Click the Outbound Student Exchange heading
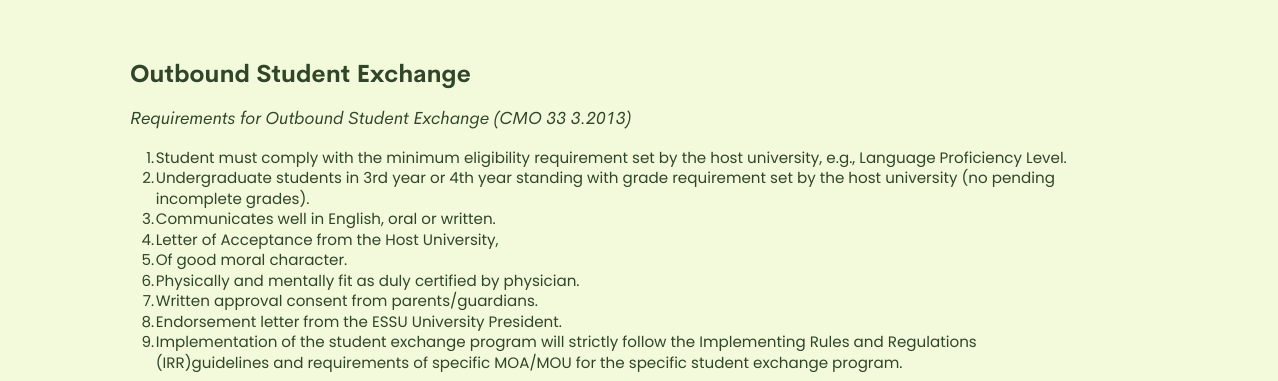This screenshot has height=381, width=1278. [x=300, y=74]
